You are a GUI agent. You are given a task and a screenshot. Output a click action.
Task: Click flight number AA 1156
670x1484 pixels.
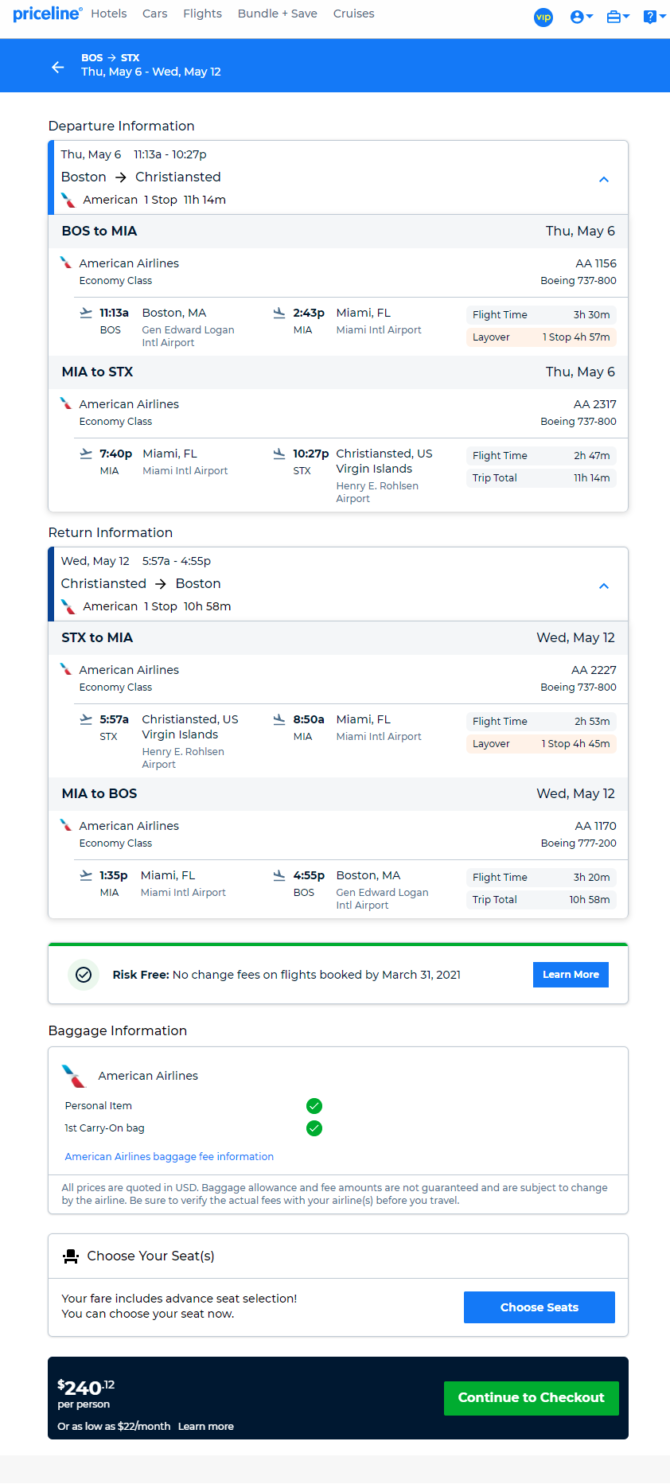click(596, 264)
